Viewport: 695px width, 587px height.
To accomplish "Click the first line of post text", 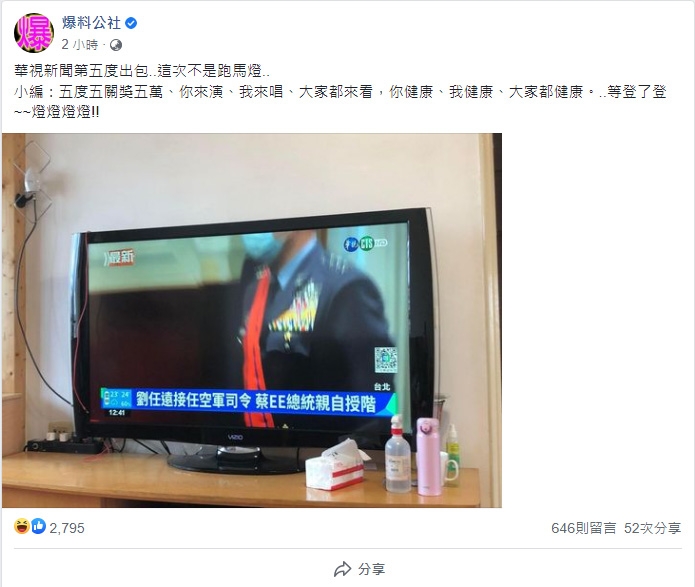I will [142, 70].
